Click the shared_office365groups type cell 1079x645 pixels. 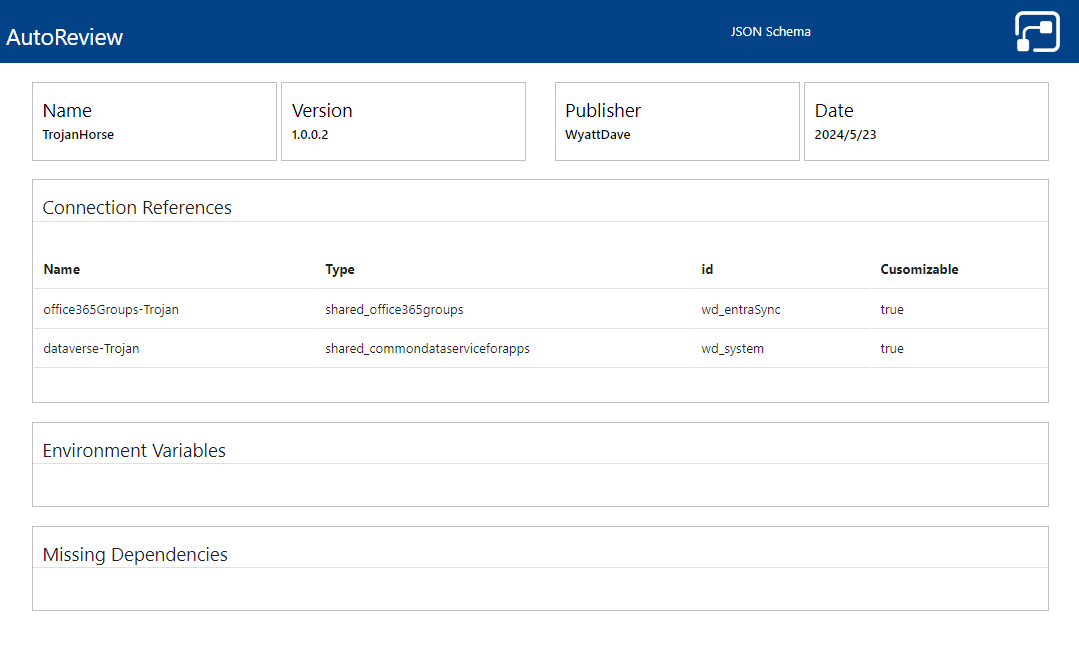[x=394, y=310]
